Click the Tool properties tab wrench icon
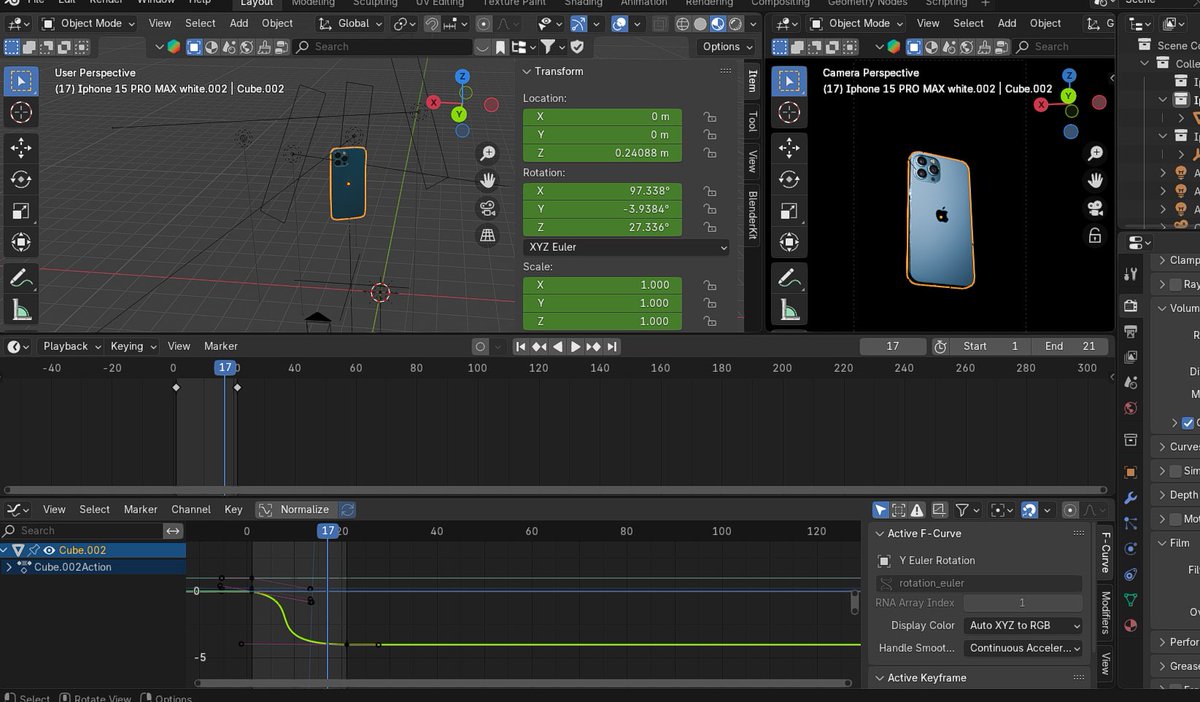This screenshot has height=702, width=1200. point(1131,274)
